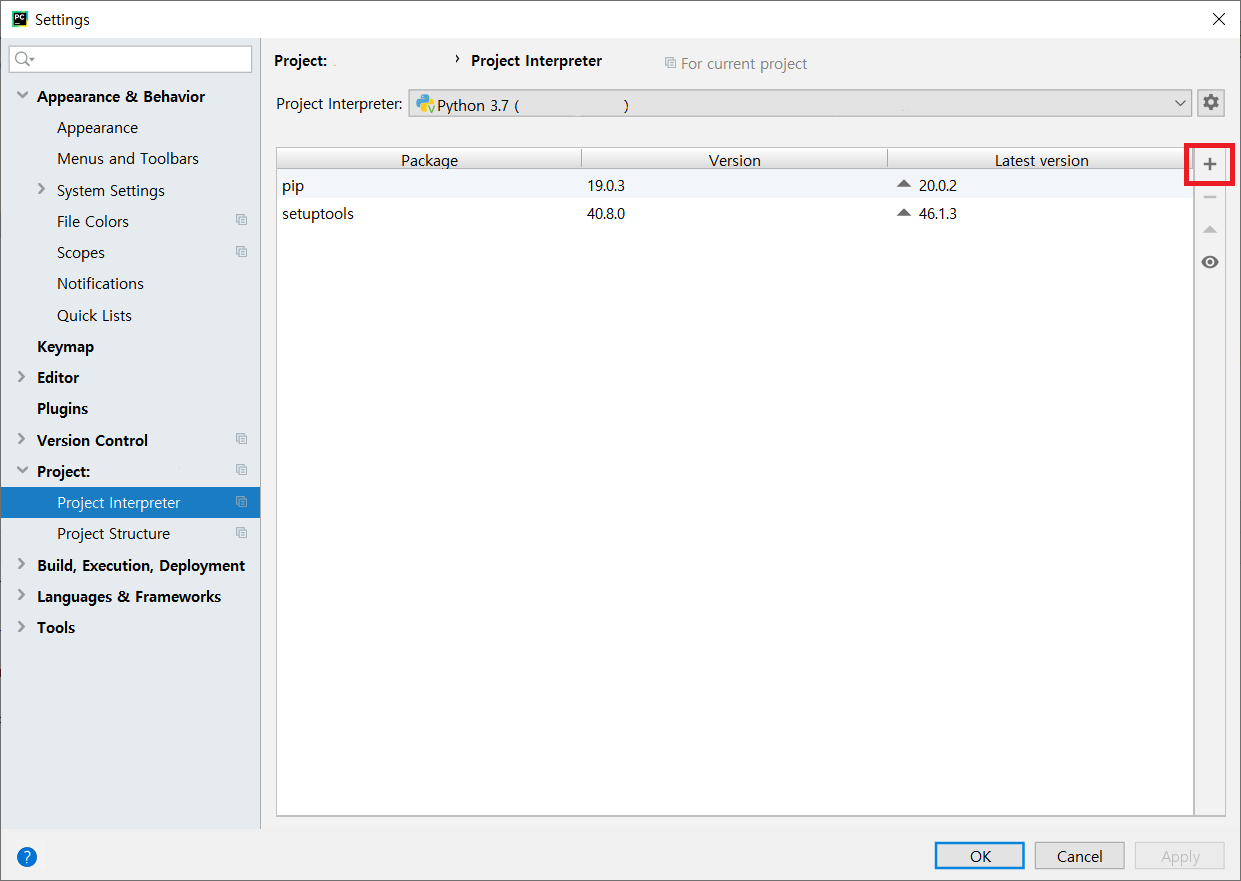Open the help question mark icon
This screenshot has width=1241, height=881.
pyautogui.click(x=27, y=856)
